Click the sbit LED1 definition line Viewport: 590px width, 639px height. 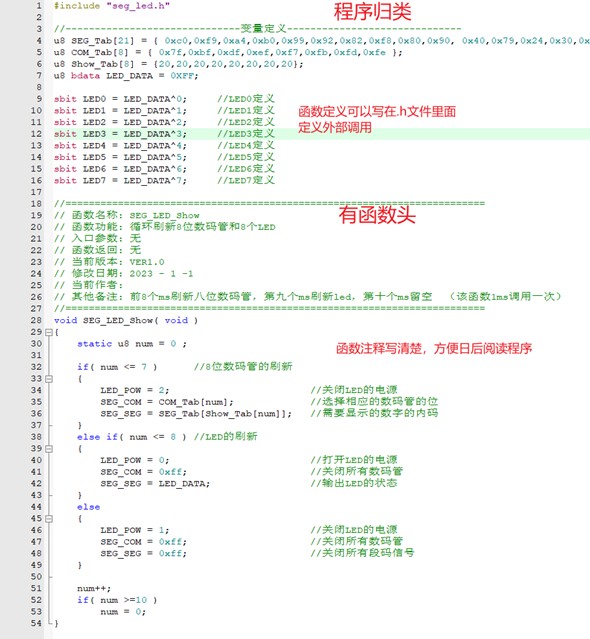click(164, 110)
